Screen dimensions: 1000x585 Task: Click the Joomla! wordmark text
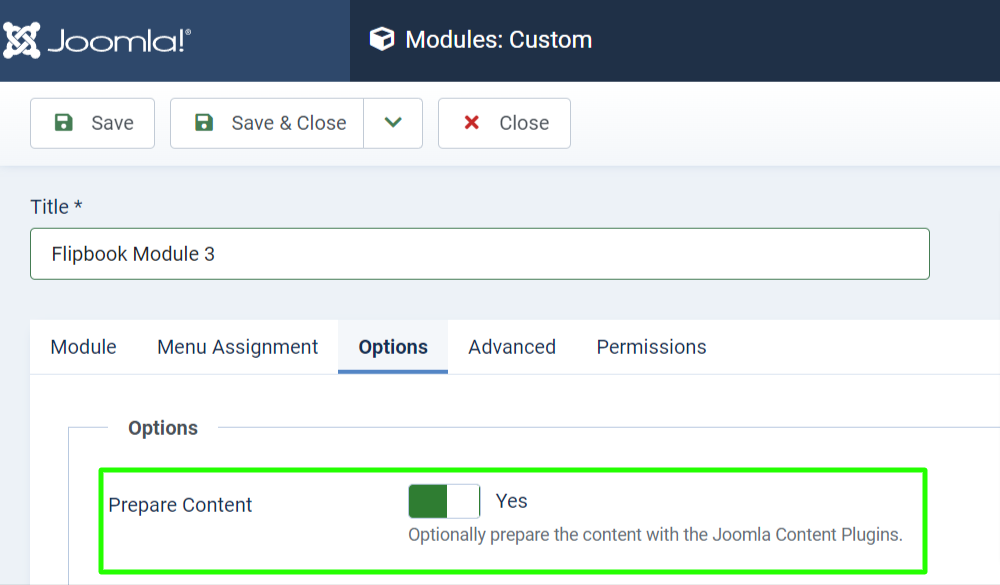119,41
